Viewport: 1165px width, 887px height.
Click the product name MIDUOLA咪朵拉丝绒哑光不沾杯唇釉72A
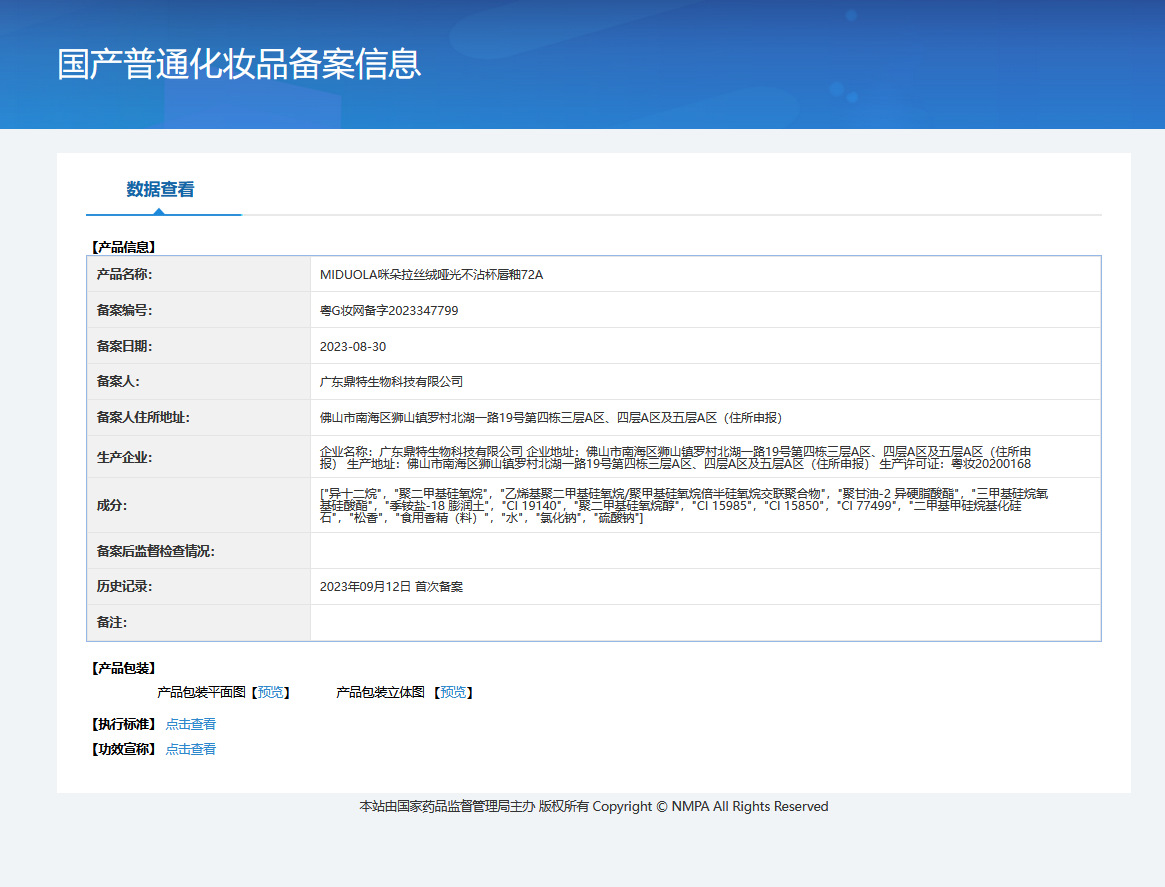(x=432, y=275)
